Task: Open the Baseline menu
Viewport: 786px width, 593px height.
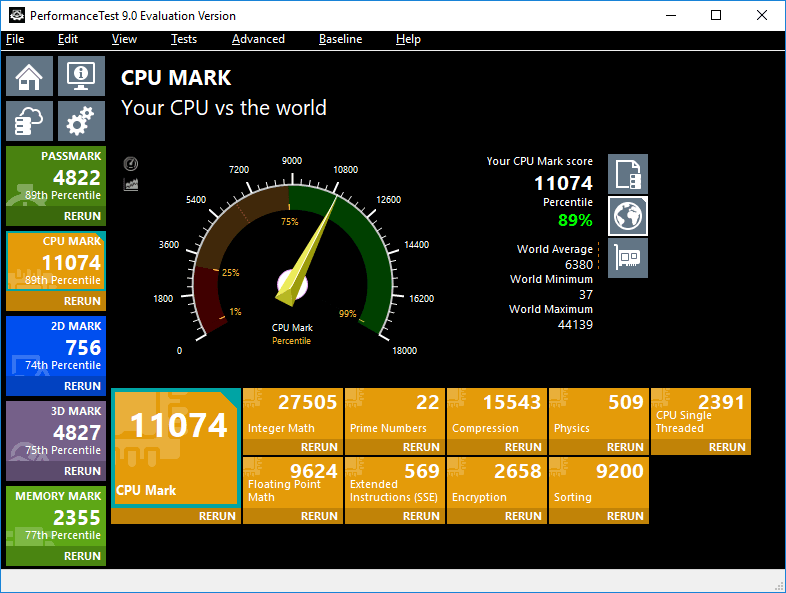Action: [340, 39]
